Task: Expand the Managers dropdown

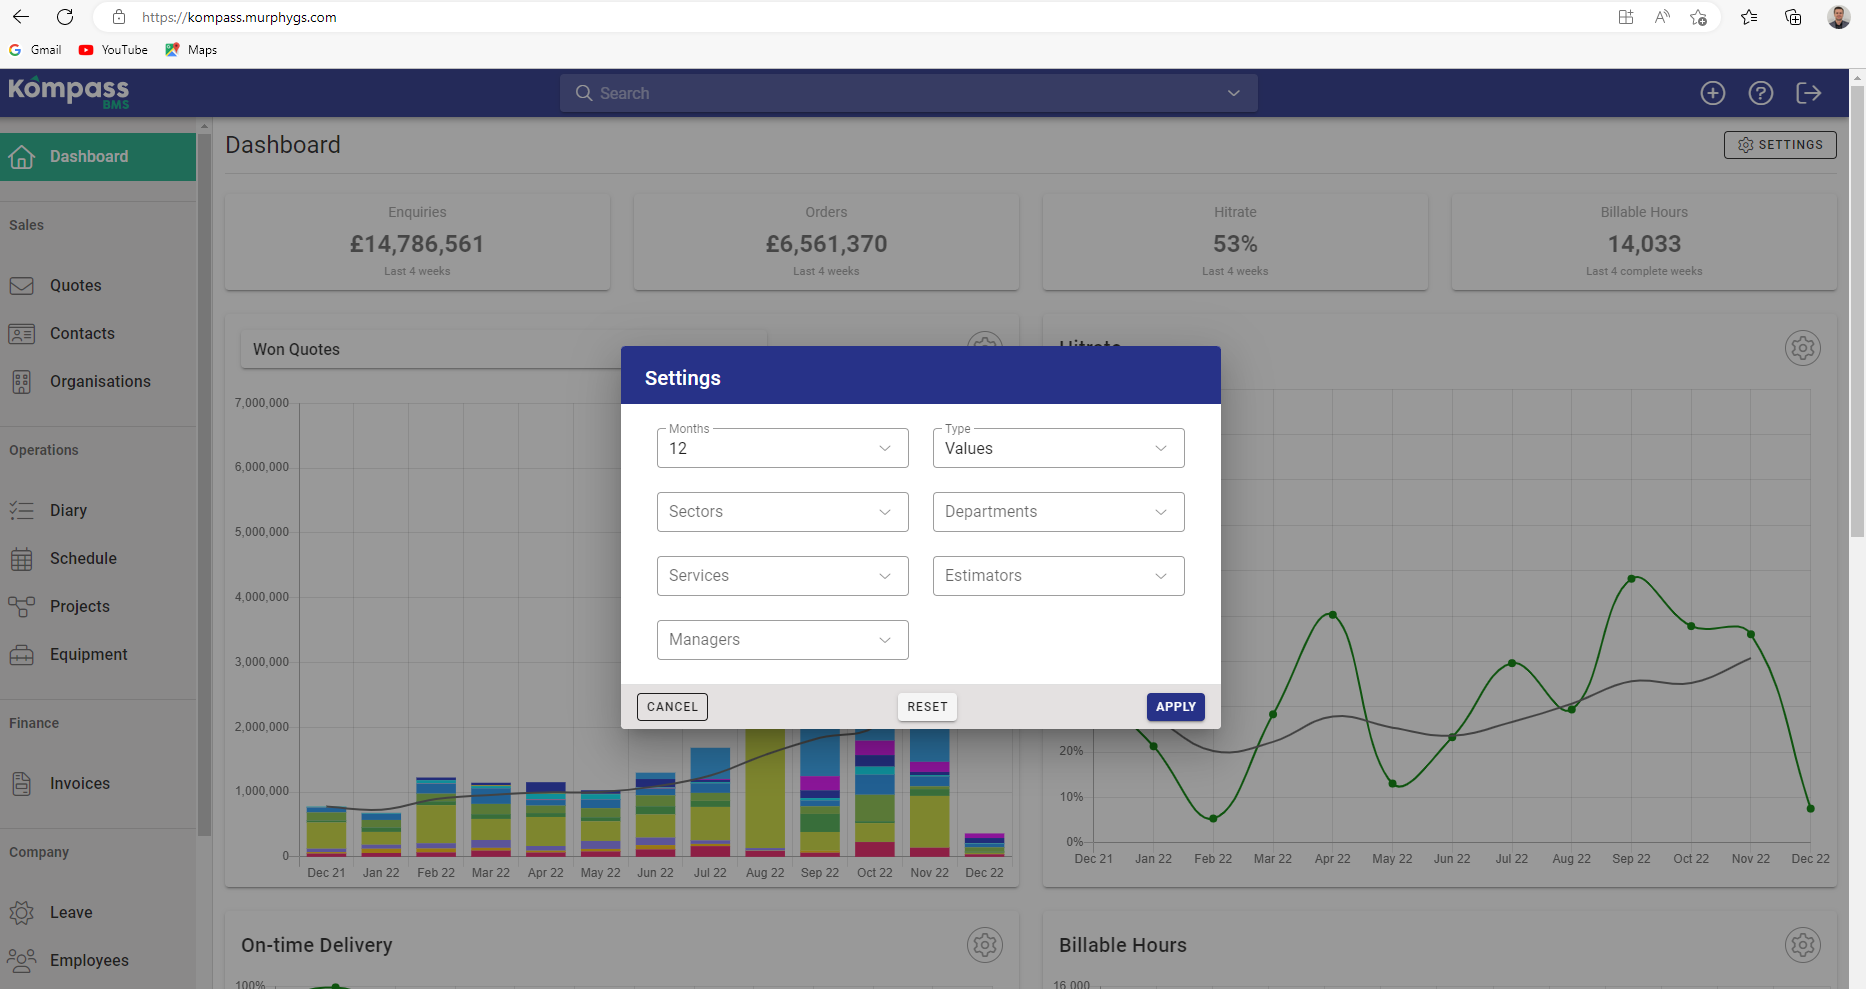Action: [783, 640]
